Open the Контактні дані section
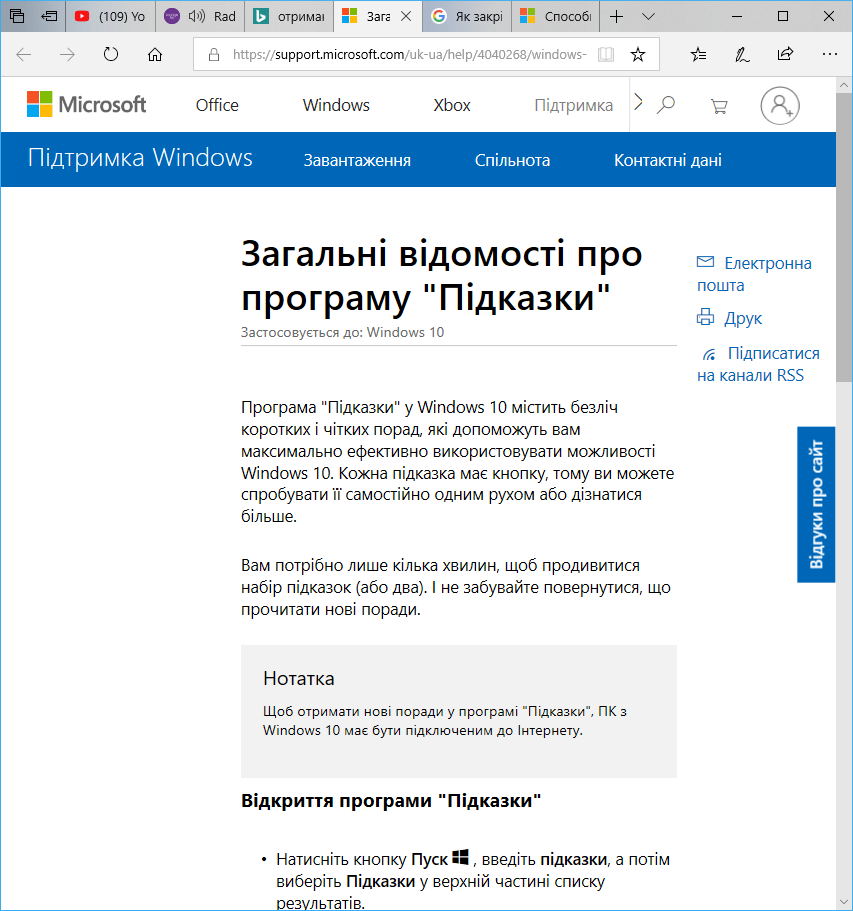Viewport: 853px width, 911px height. [668, 160]
